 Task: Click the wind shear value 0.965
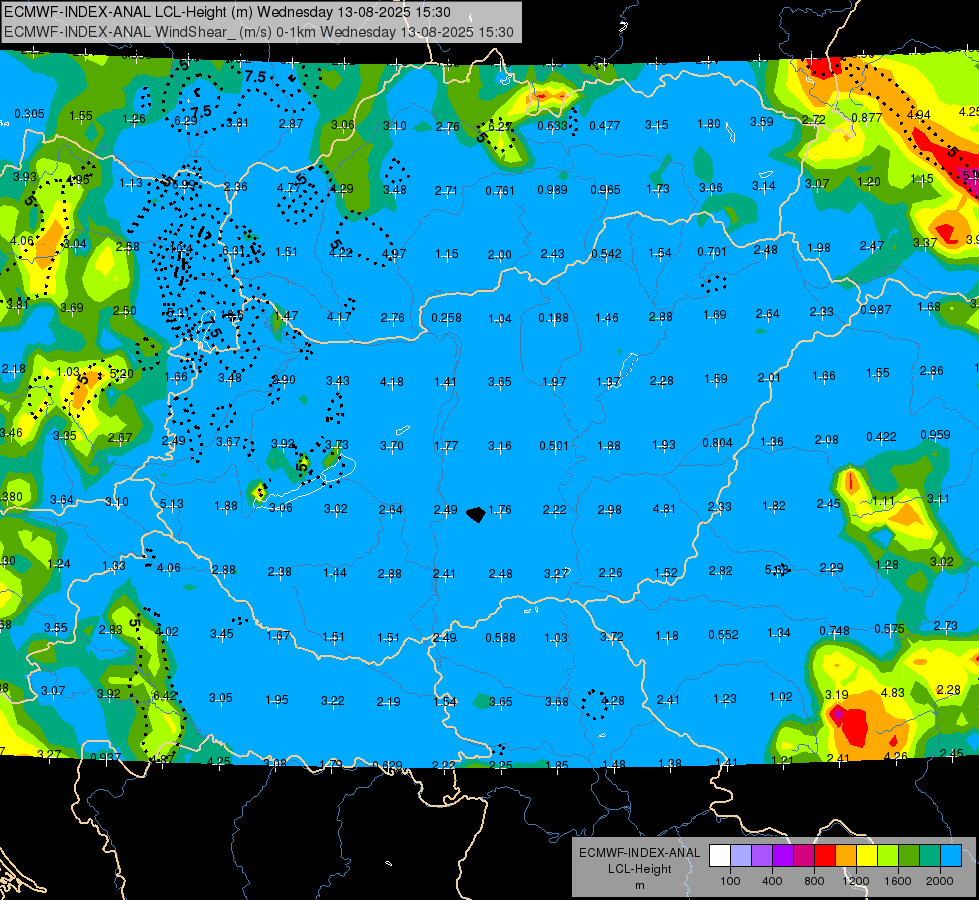(606, 189)
